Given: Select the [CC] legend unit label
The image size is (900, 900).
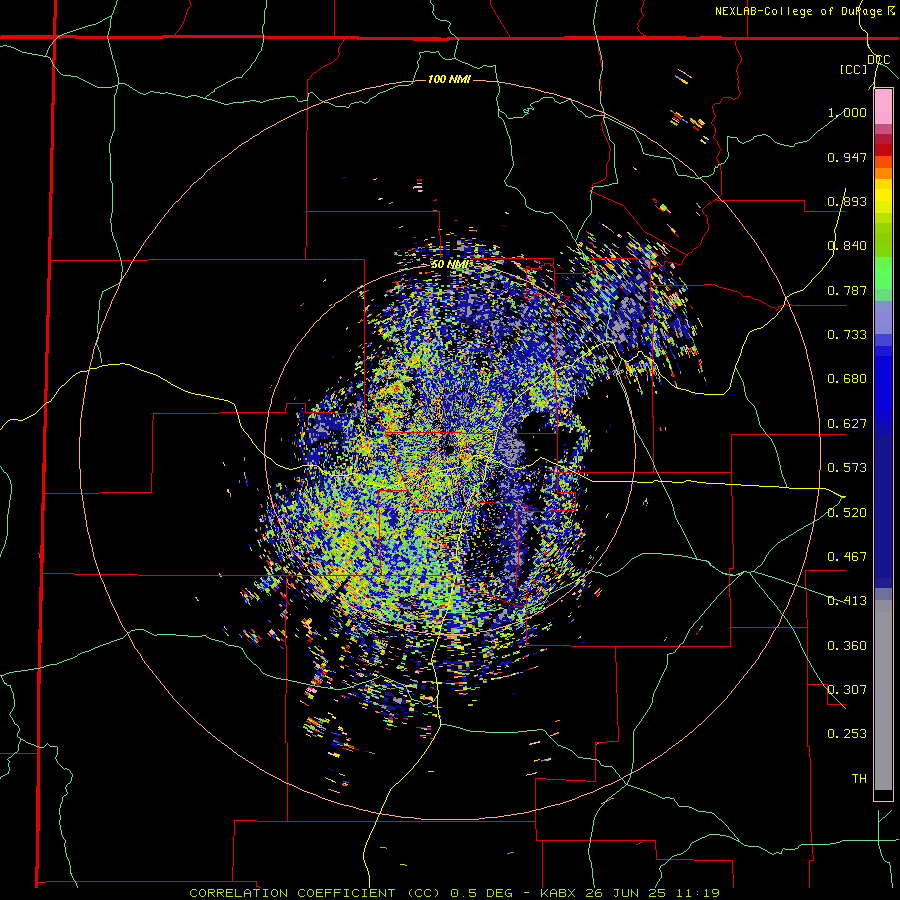Looking at the screenshot, I should click(854, 69).
